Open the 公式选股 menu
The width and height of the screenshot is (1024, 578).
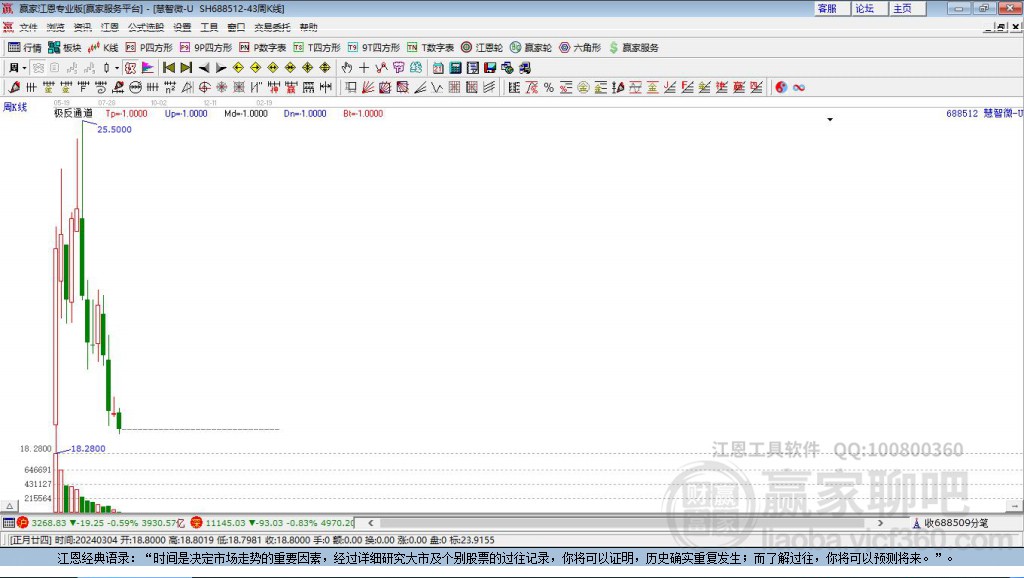click(x=146, y=27)
